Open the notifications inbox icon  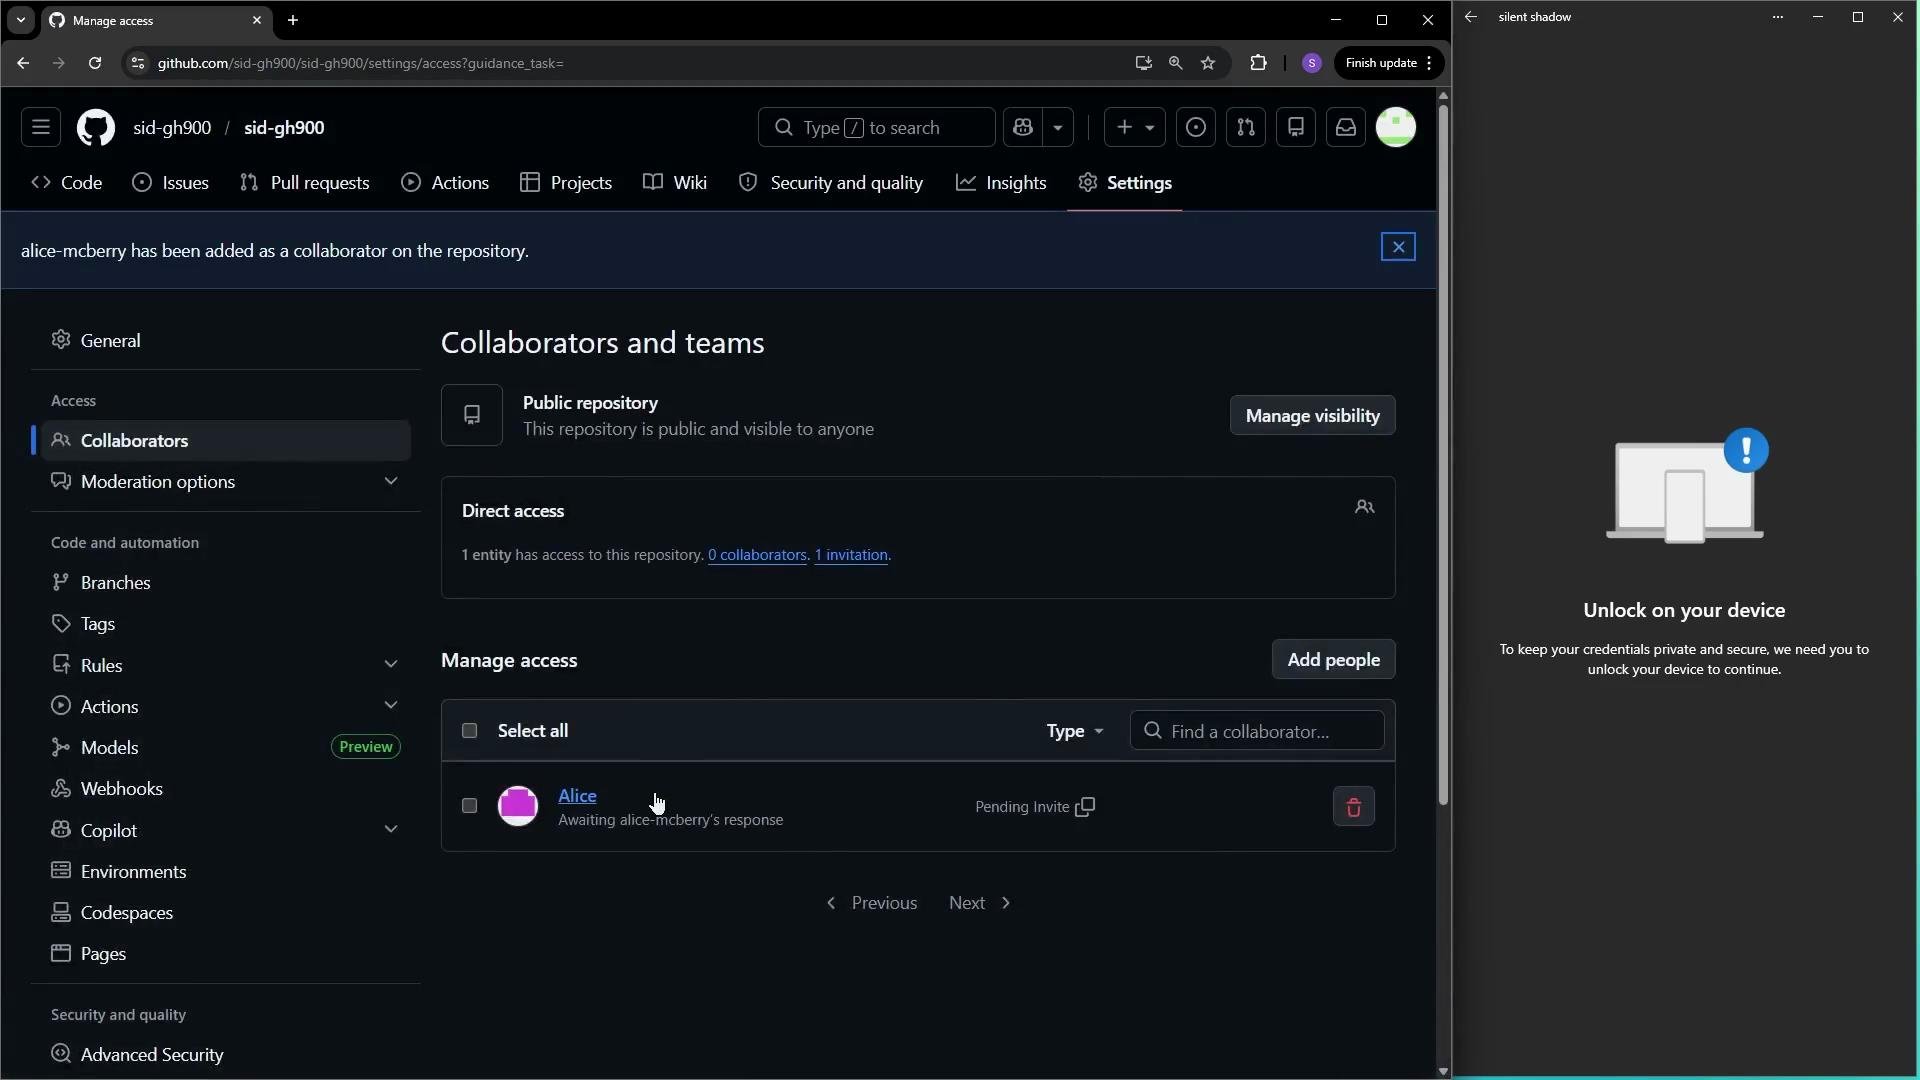1346,128
